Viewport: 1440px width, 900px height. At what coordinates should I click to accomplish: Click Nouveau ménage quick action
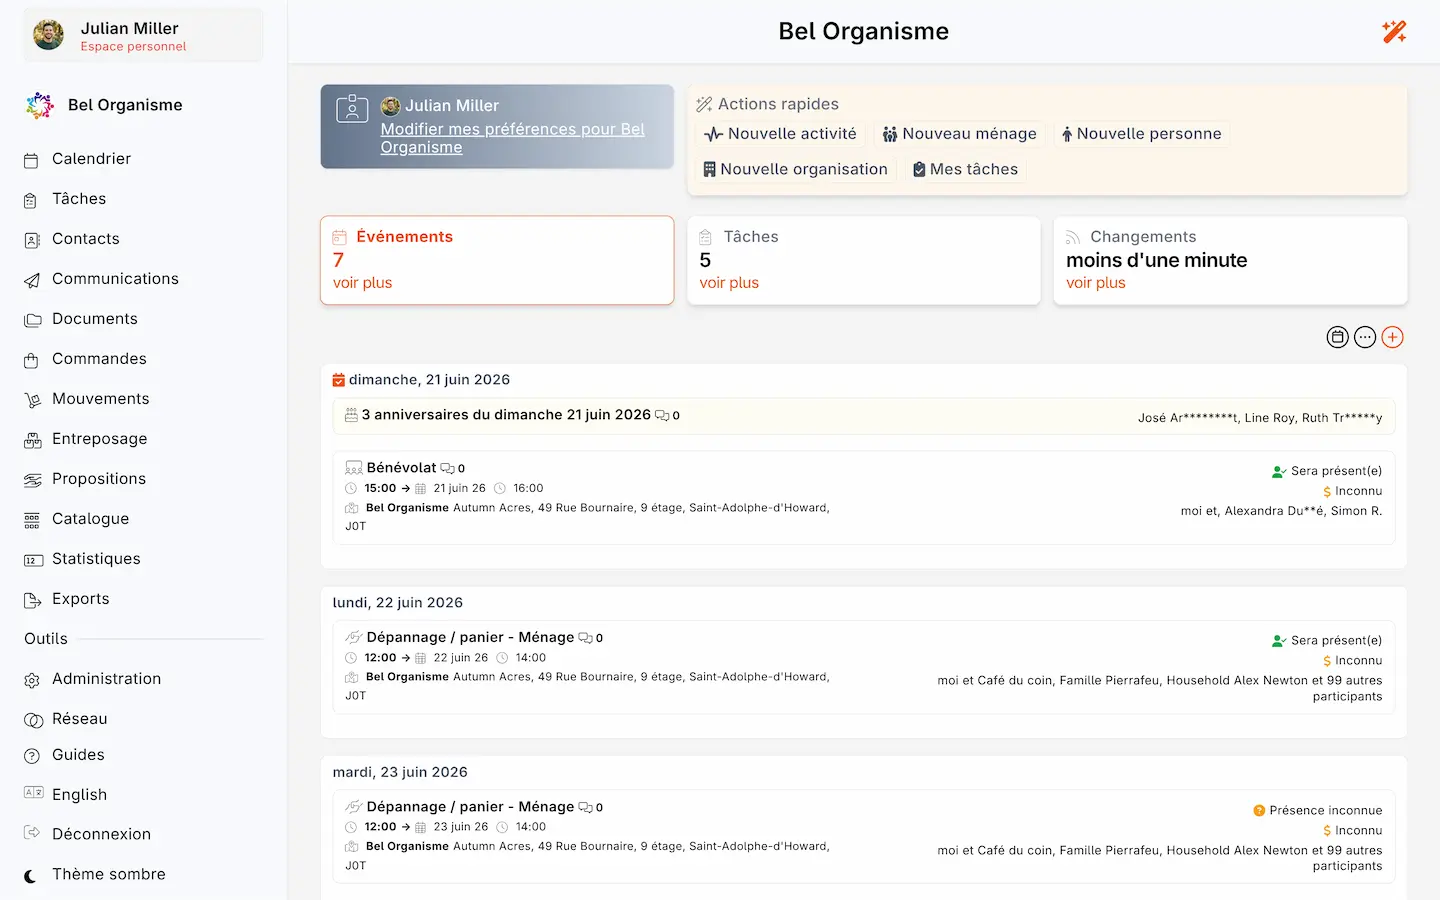[x=959, y=134]
